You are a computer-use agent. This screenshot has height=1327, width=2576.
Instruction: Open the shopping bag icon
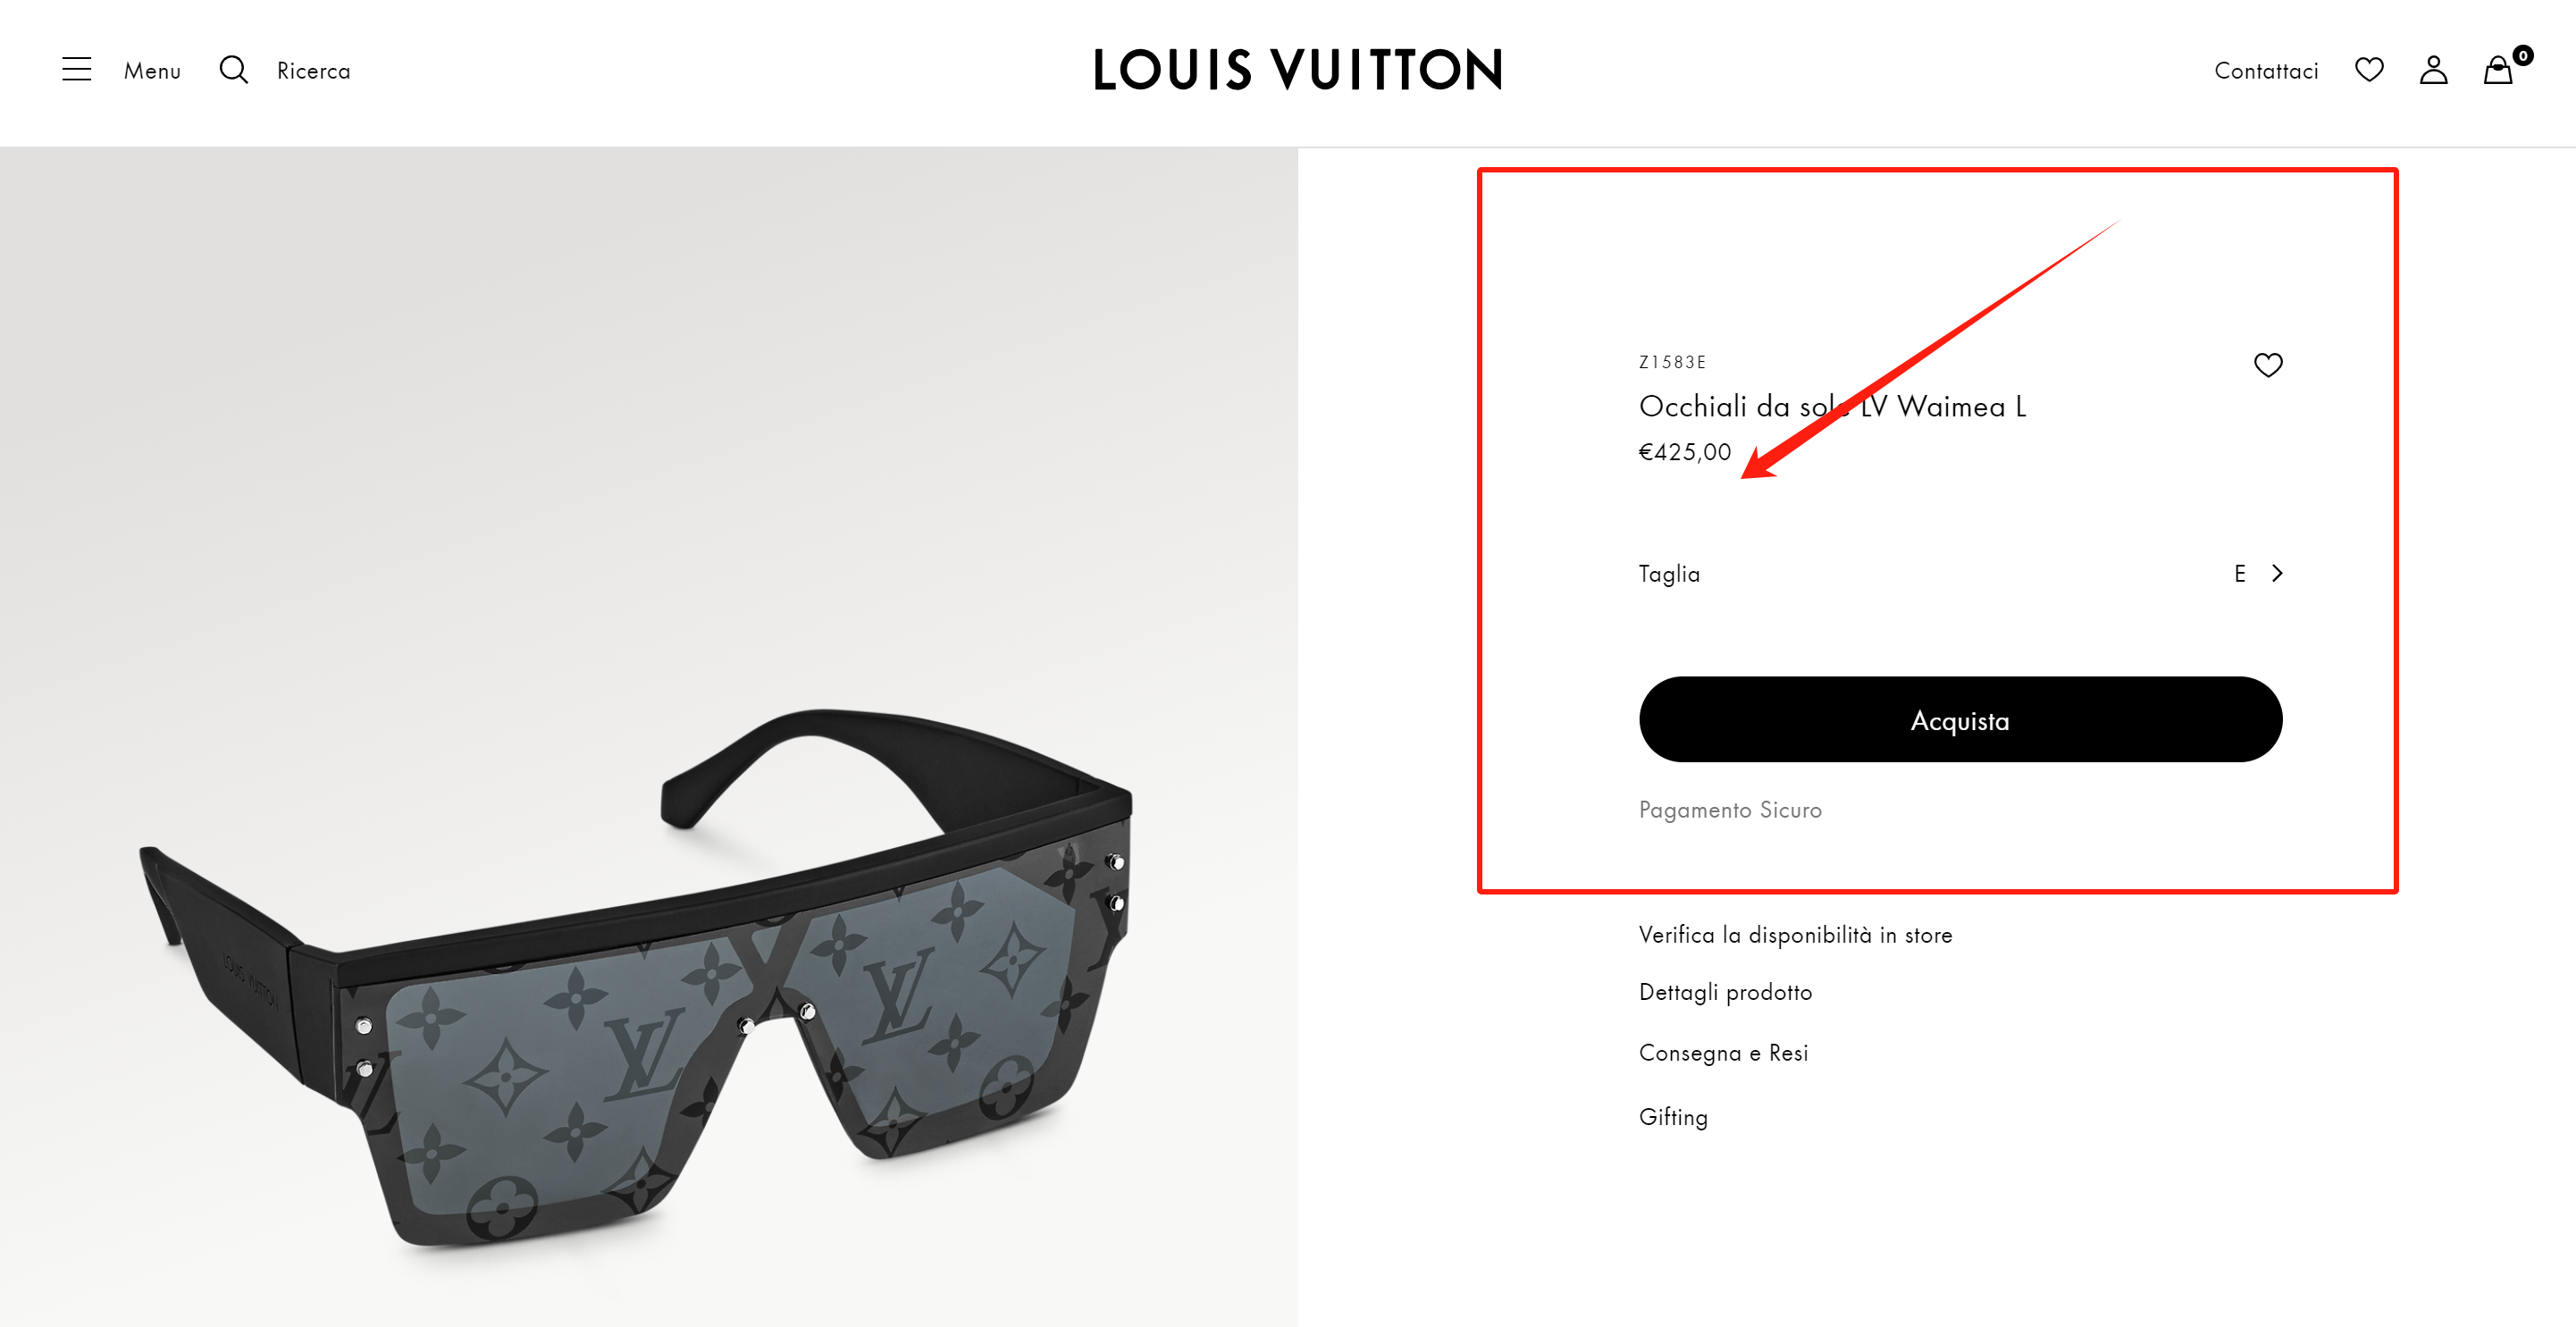2497,70
